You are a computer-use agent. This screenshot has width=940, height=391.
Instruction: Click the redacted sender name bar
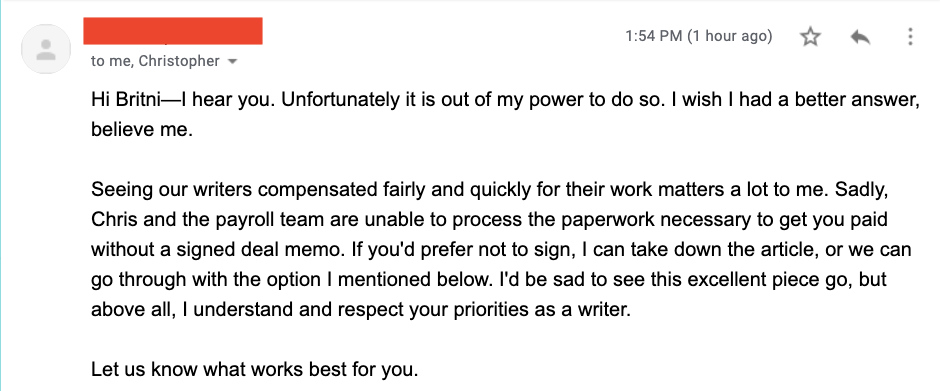pyautogui.click(x=173, y=31)
